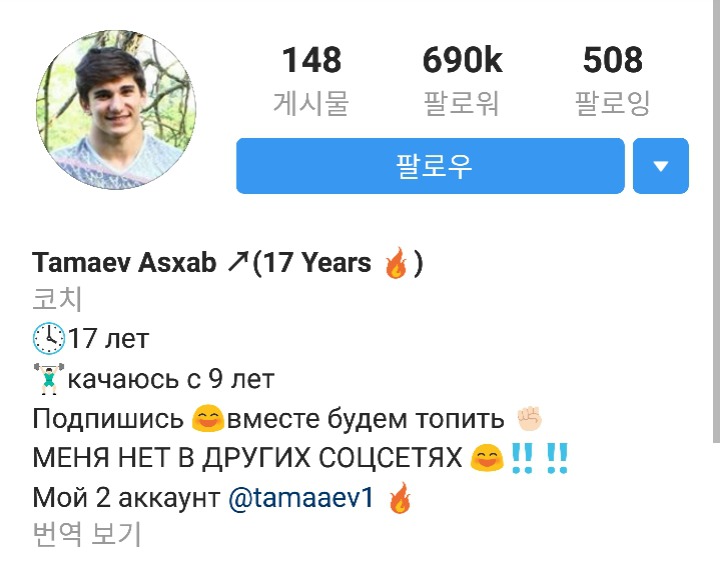Open the circular profile picture

(116, 110)
